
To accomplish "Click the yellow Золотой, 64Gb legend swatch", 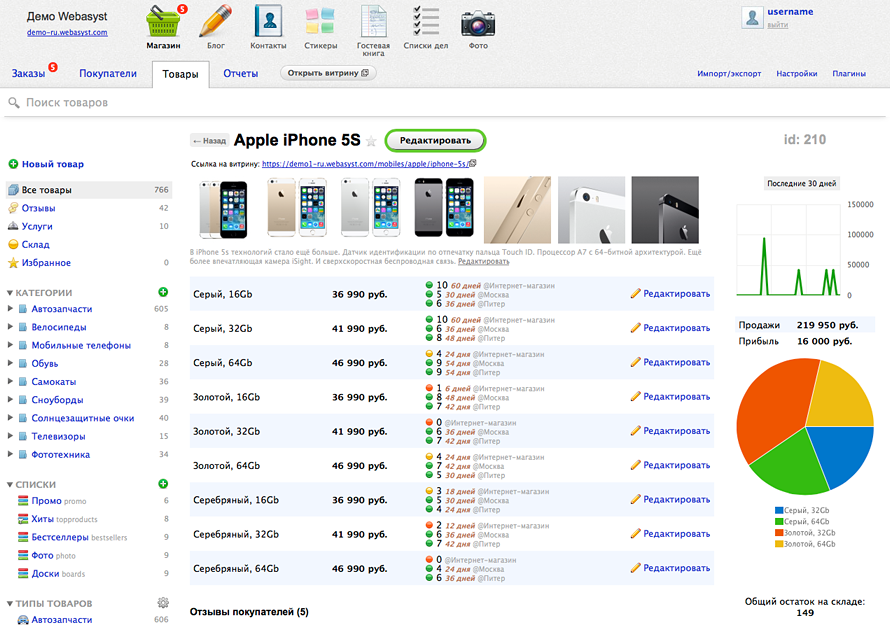I will (779, 544).
